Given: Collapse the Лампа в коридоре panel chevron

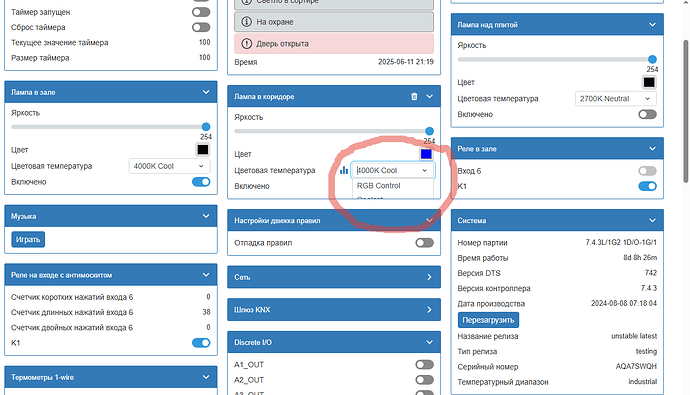Looking at the screenshot, I should (429, 96).
